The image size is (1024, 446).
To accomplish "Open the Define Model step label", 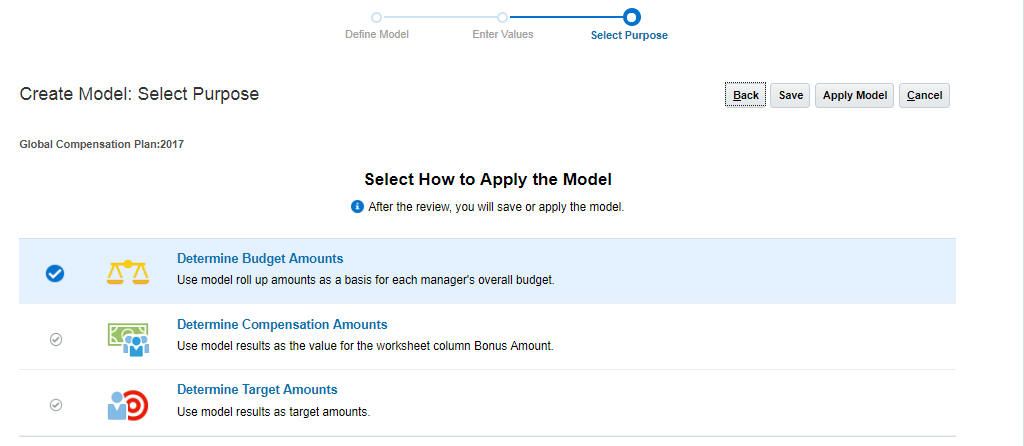I will [x=376, y=35].
